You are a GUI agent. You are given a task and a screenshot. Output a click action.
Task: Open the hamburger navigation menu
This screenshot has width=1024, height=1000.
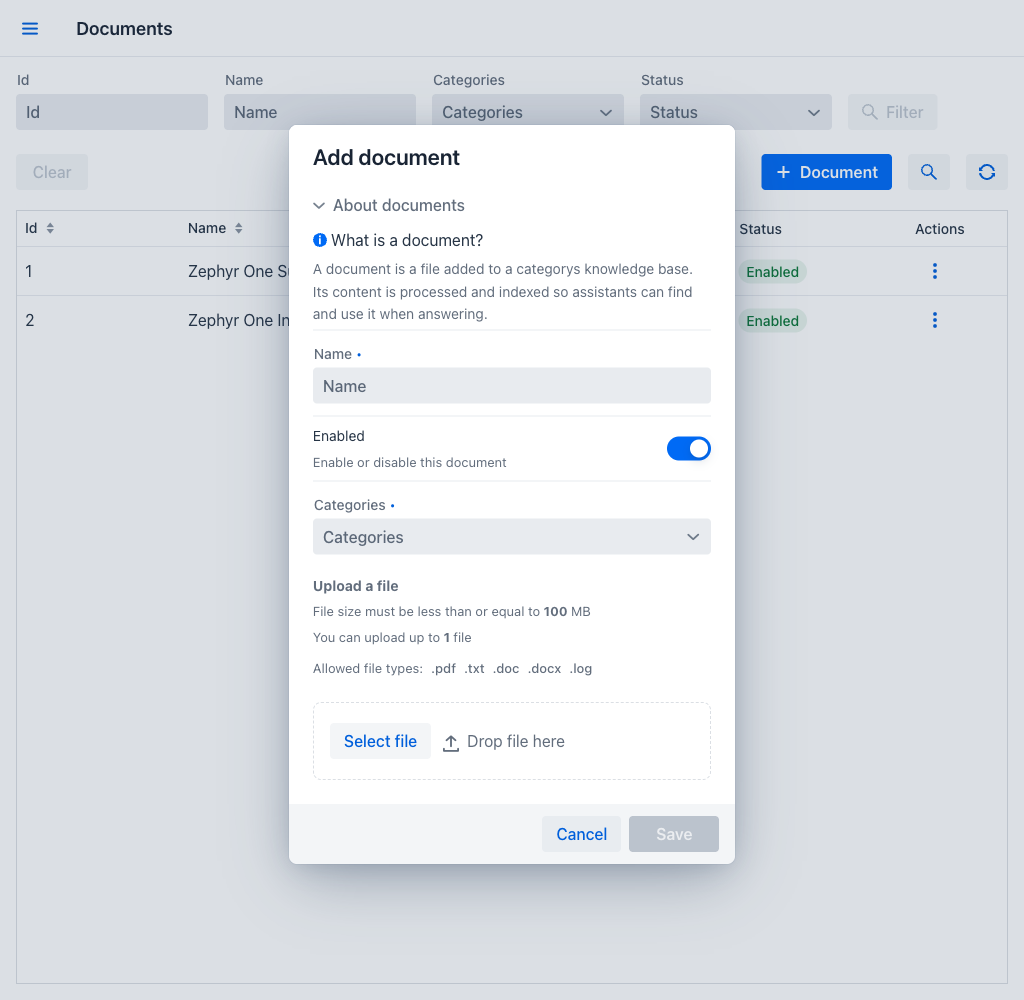pos(30,29)
